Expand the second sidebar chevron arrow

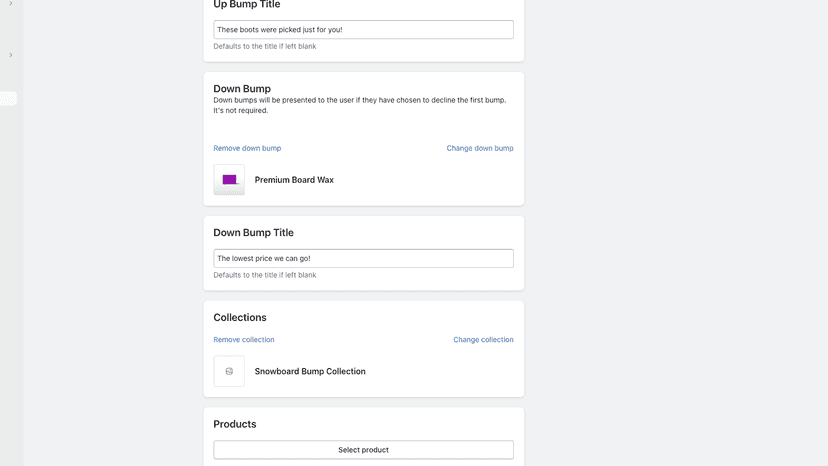pyautogui.click(x=11, y=55)
